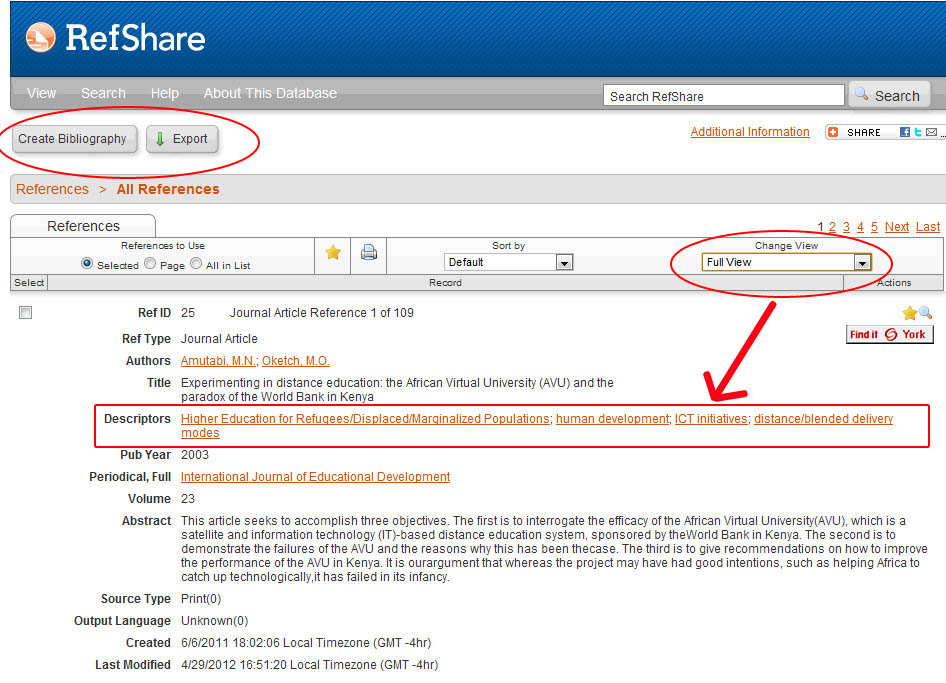Click the star My List icon in toolbar
Screen dimensions: 946x683
(332, 253)
